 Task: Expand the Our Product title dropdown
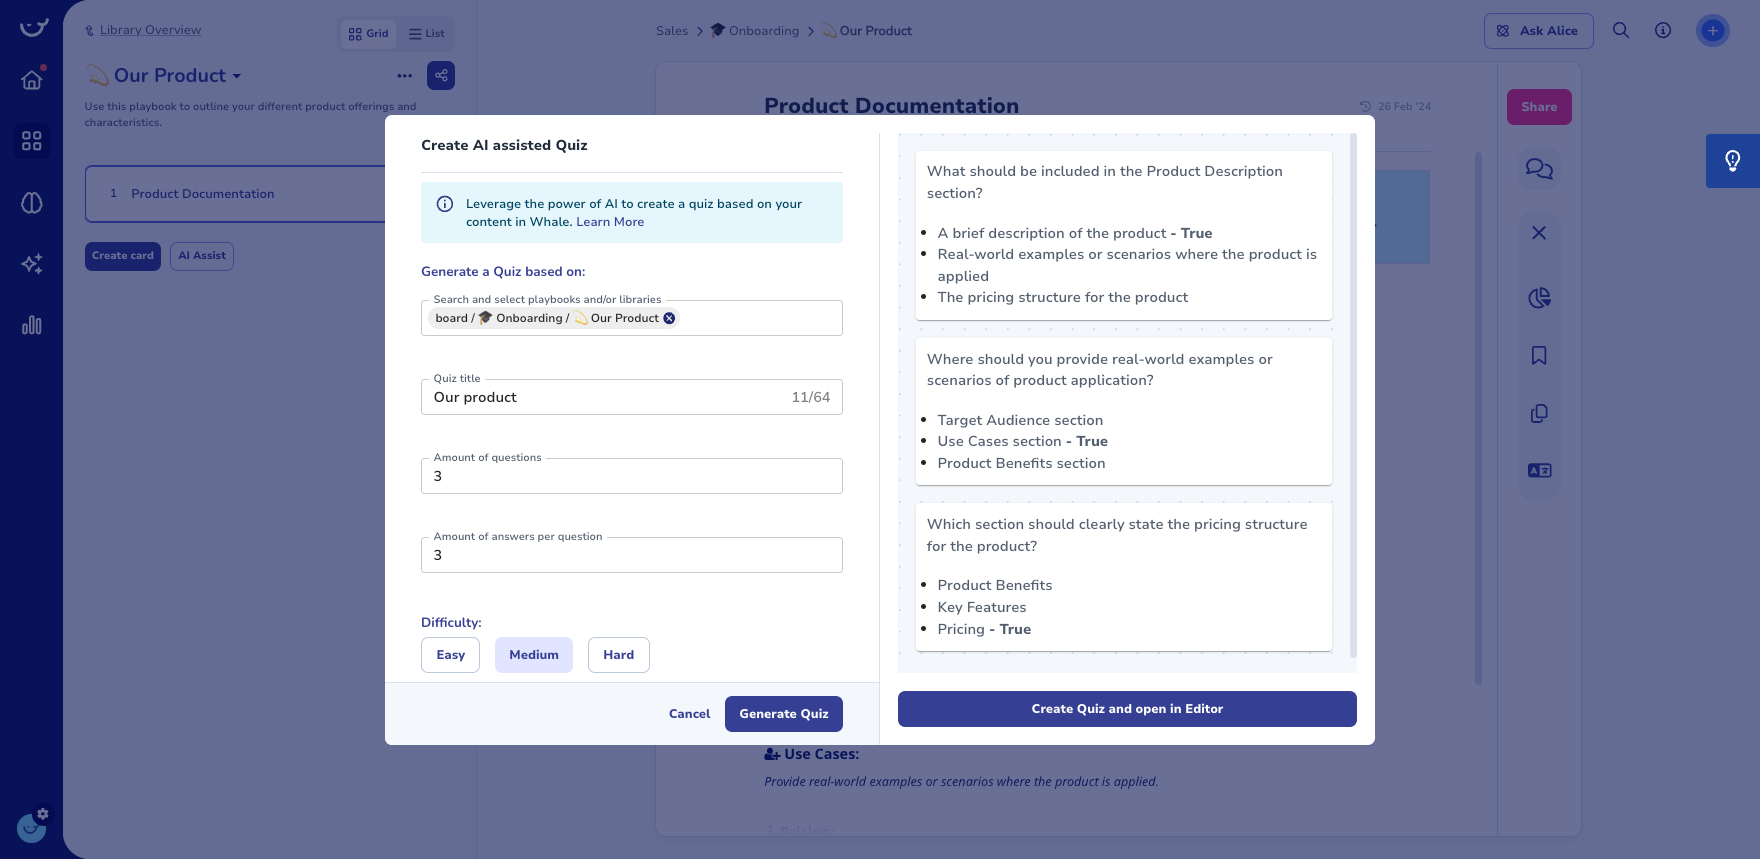point(237,76)
